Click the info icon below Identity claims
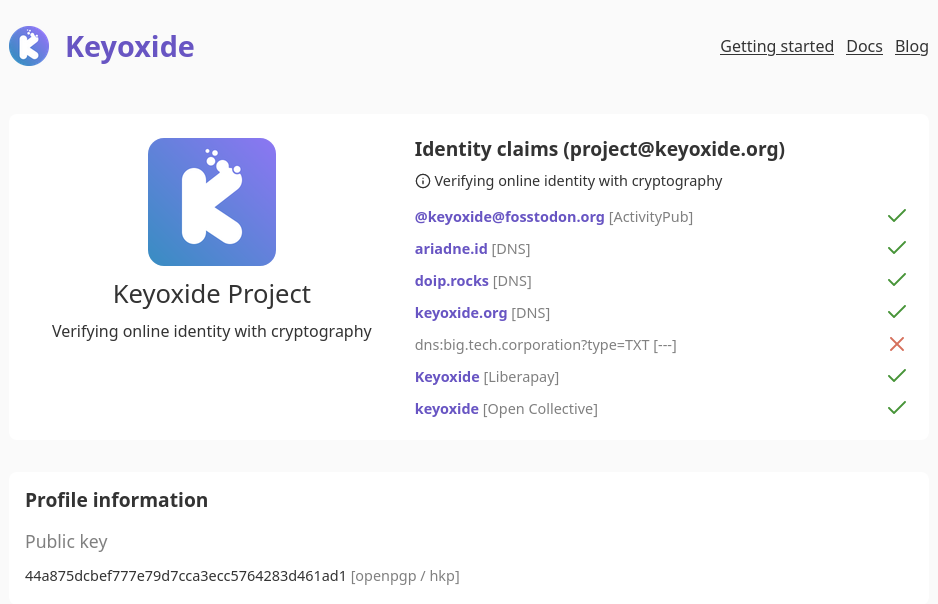 tap(423, 181)
